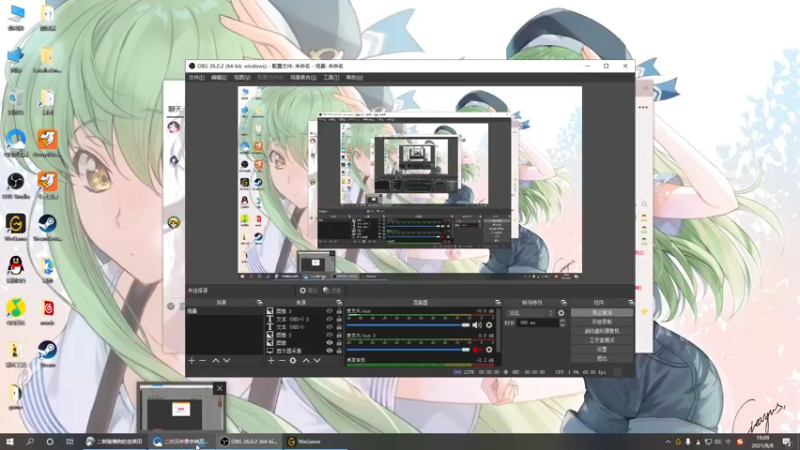Click 退出 to exit OBS
The height and width of the screenshot is (450, 800).
click(x=602, y=358)
